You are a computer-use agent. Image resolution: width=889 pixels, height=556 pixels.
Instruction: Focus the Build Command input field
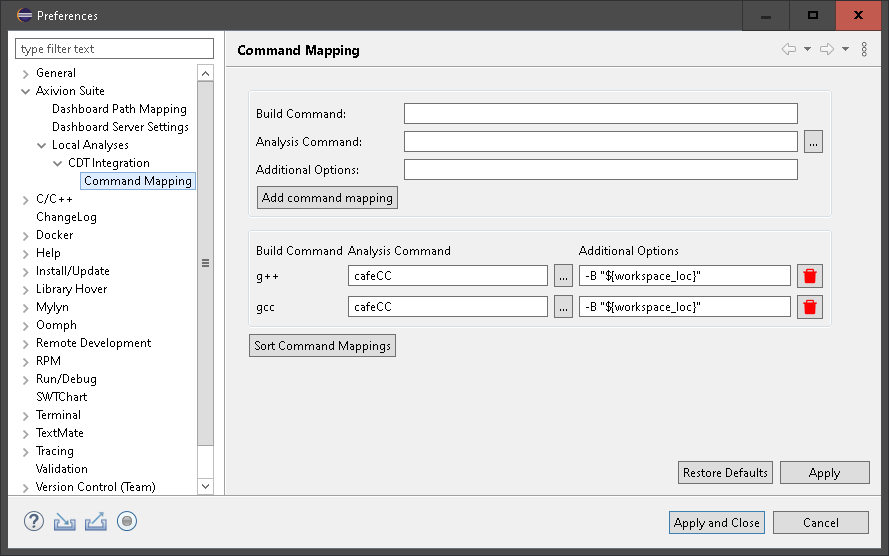(600, 113)
